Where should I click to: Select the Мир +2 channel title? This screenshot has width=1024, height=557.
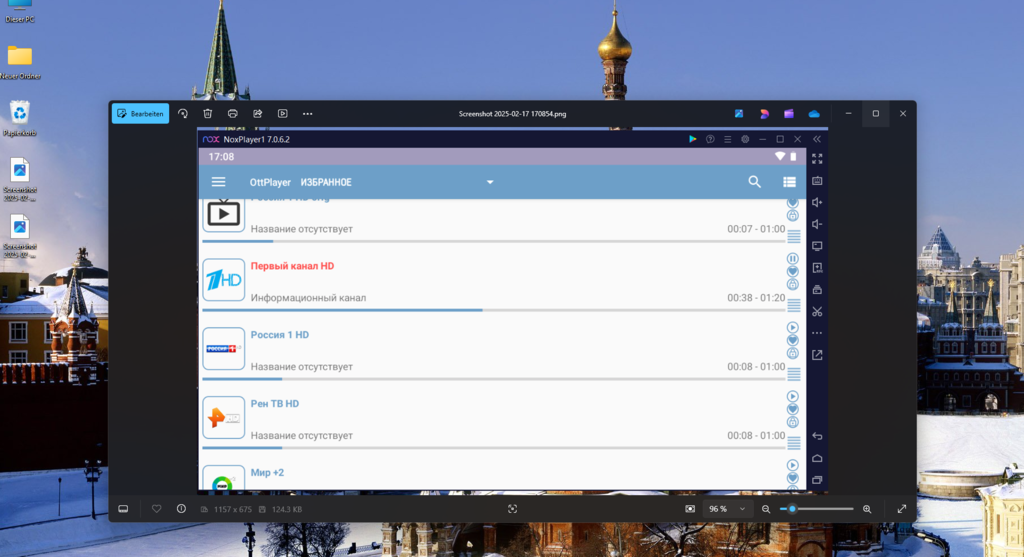[267, 472]
